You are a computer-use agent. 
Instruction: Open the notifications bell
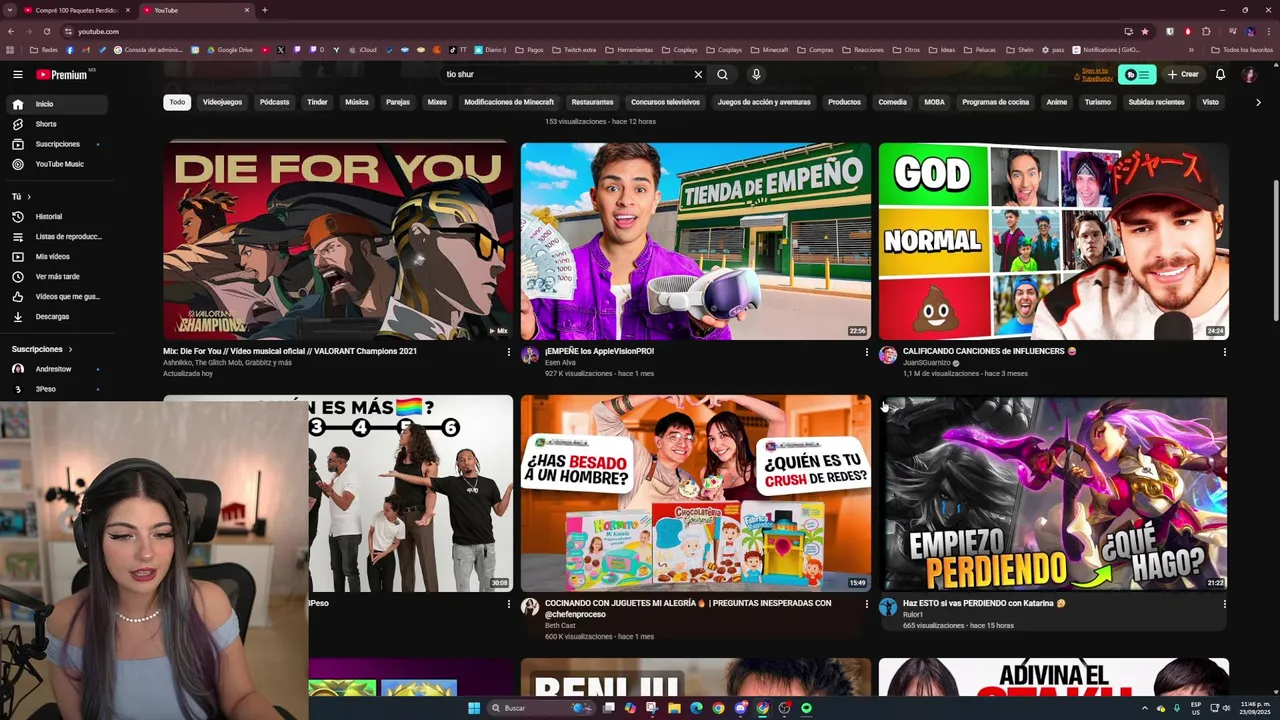click(x=1220, y=74)
